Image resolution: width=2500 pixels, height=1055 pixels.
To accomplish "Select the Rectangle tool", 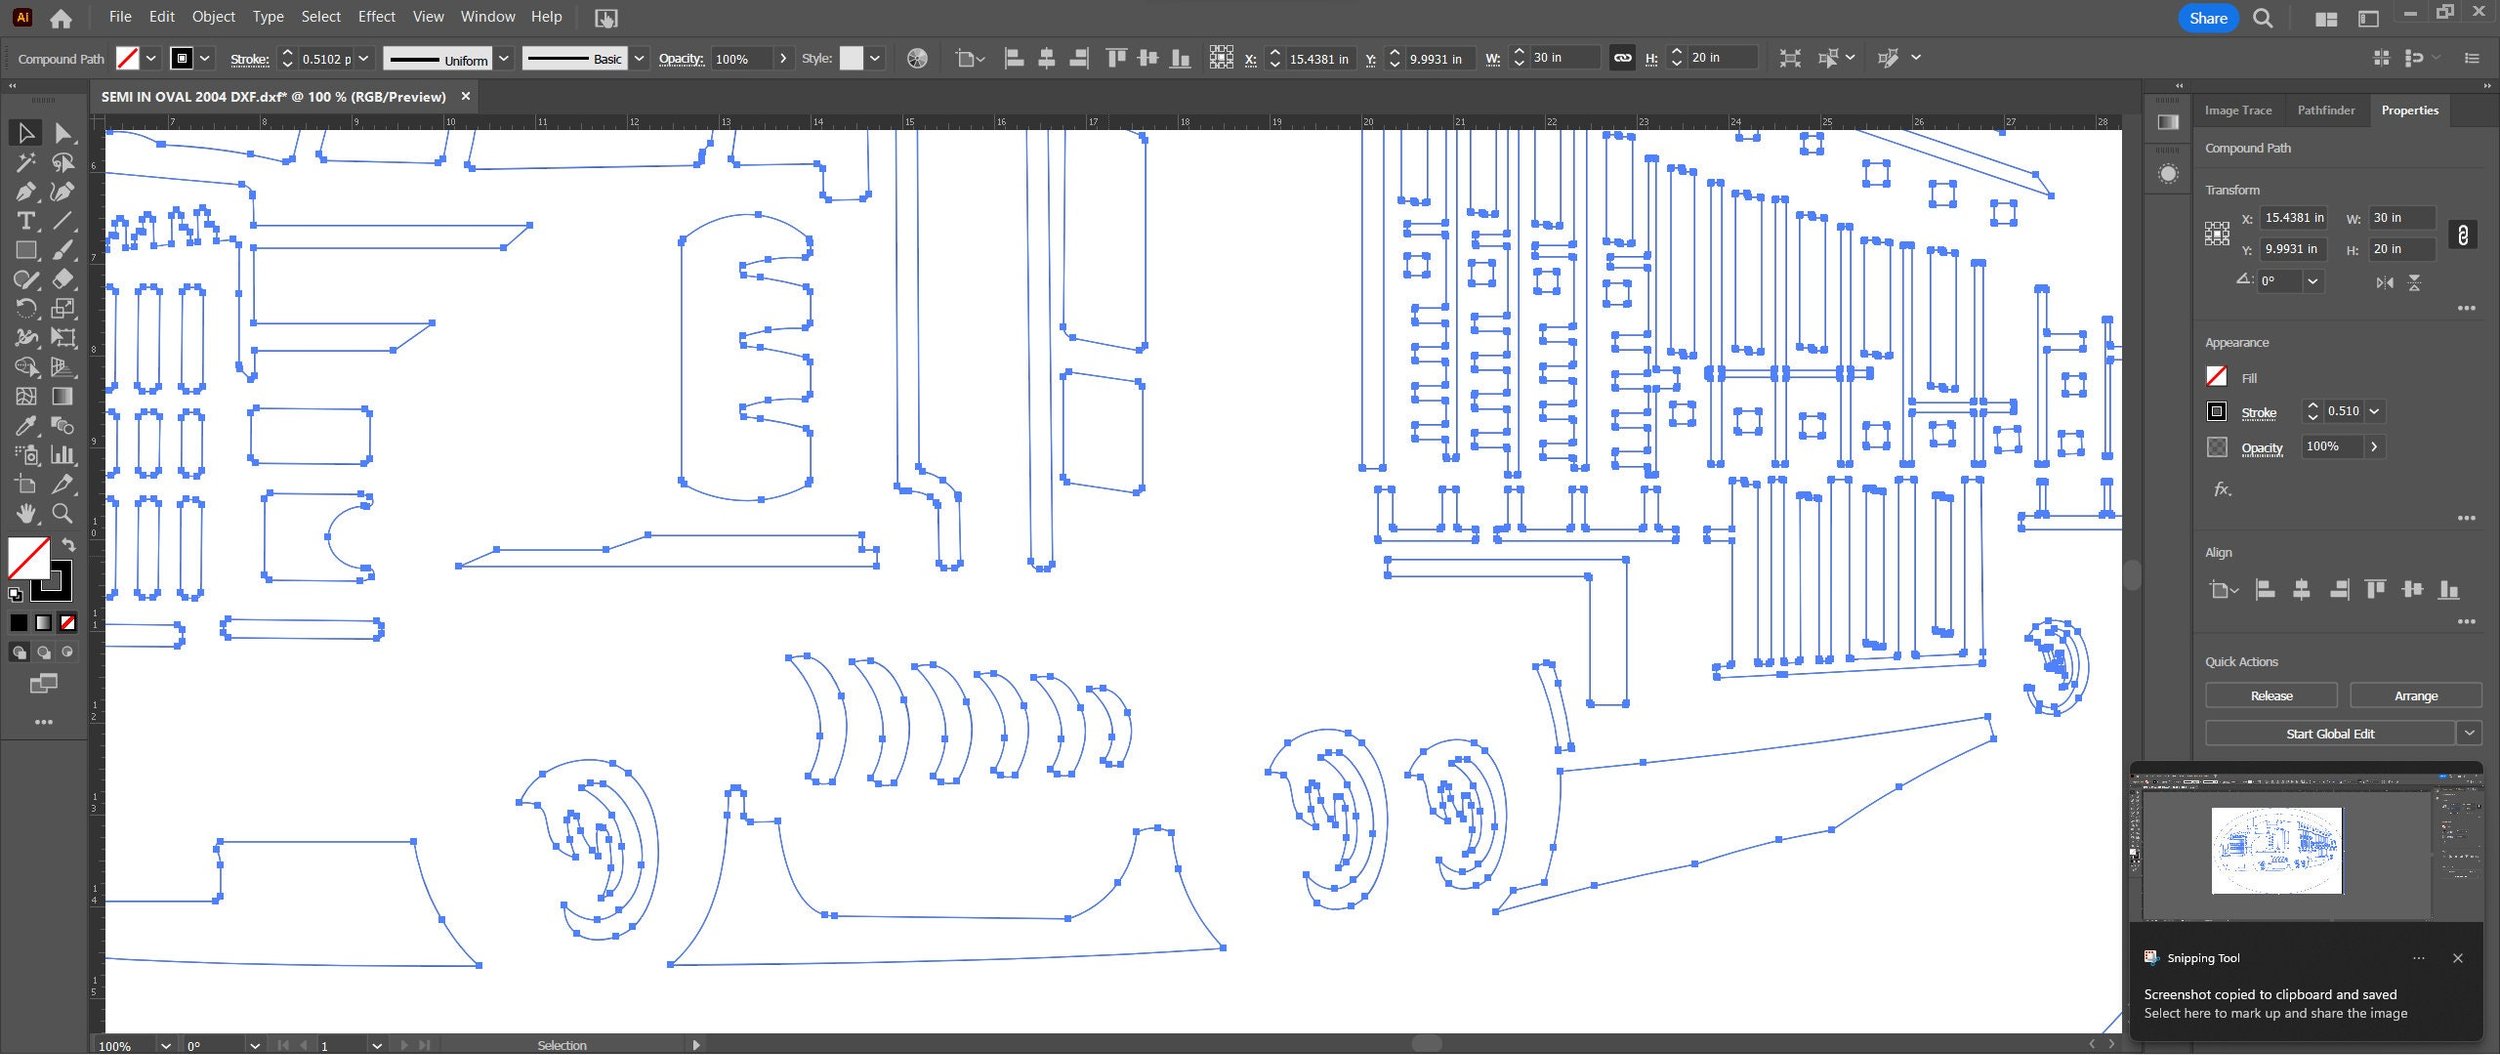I will coord(26,250).
